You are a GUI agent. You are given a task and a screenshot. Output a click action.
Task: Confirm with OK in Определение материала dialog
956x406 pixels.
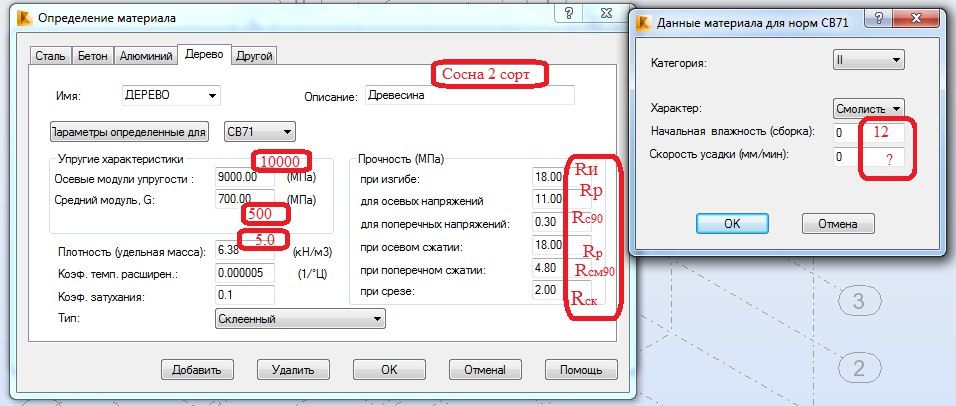(x=389, y=369)
